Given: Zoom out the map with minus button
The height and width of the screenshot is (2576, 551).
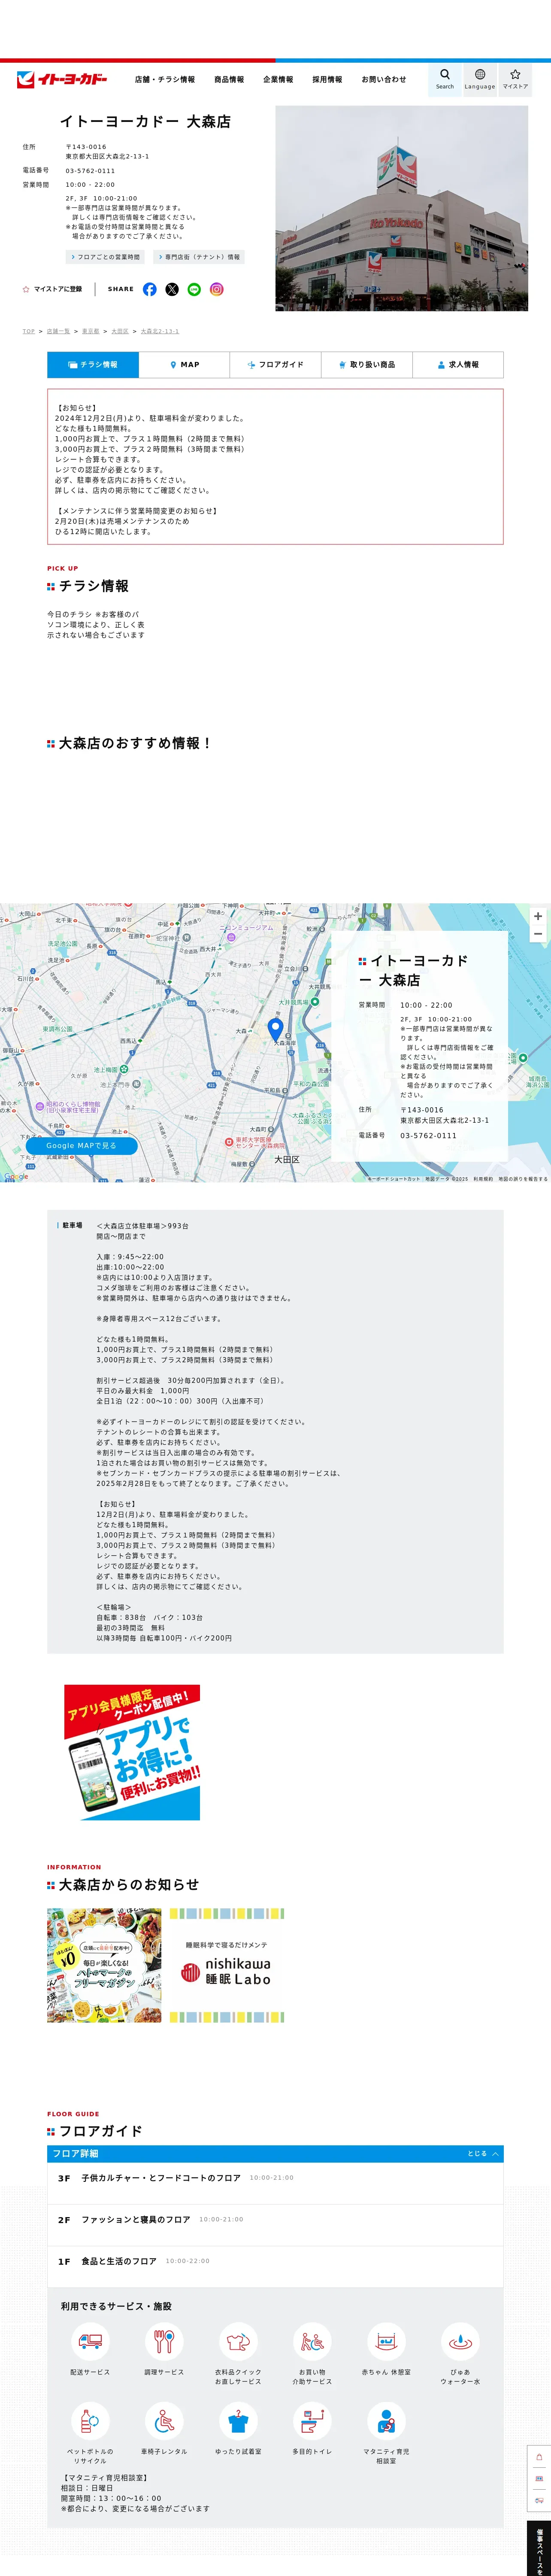Looking at the screenshot, I should pos(538,934).
